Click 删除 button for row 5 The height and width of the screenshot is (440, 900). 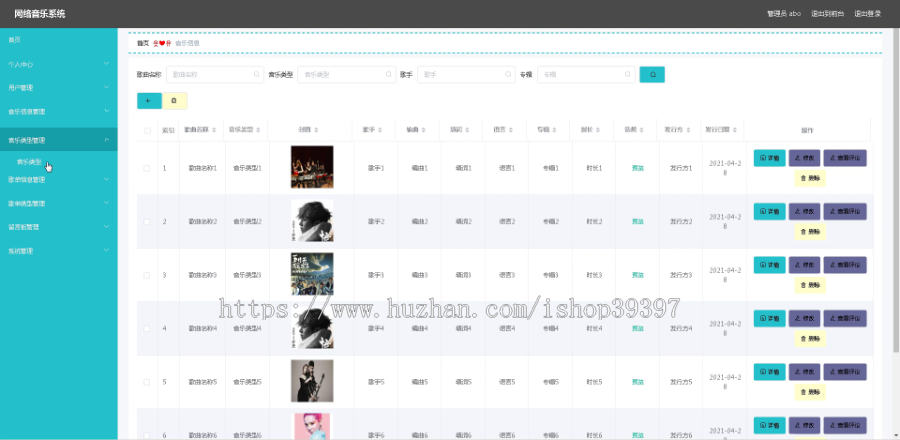(810, 392)
